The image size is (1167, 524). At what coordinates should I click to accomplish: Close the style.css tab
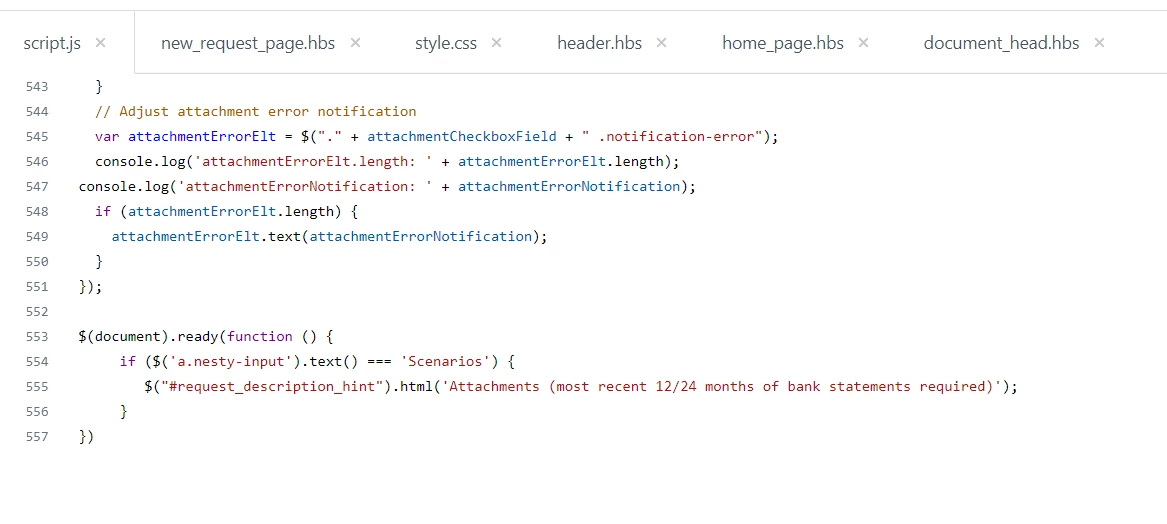[496, 42]
